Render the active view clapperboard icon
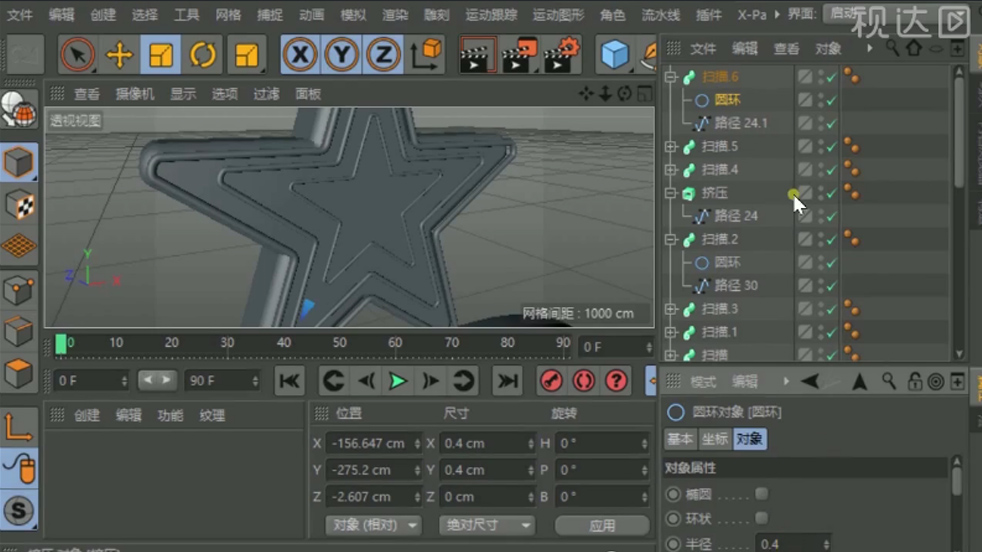Viewport: 982px width, 552px height. (477, 55)
